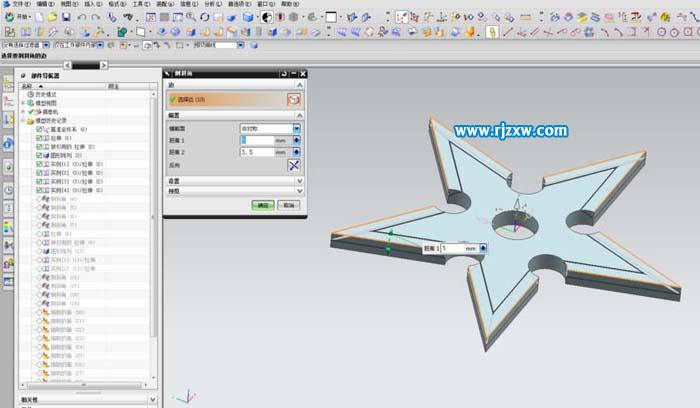This screenshot has width=700, height=408.
Task: Click the reverse direction icon in chamfer dialog
Action: coord(294,165)
